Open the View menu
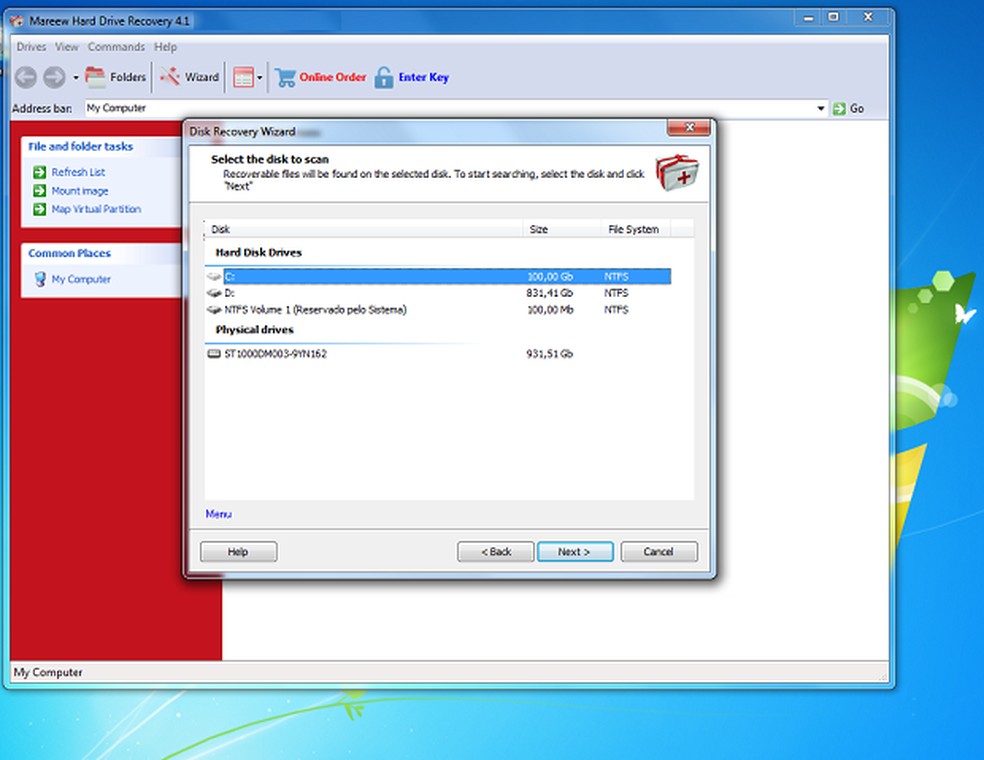Viewport: 984px width, 760px height. [67, 46]
